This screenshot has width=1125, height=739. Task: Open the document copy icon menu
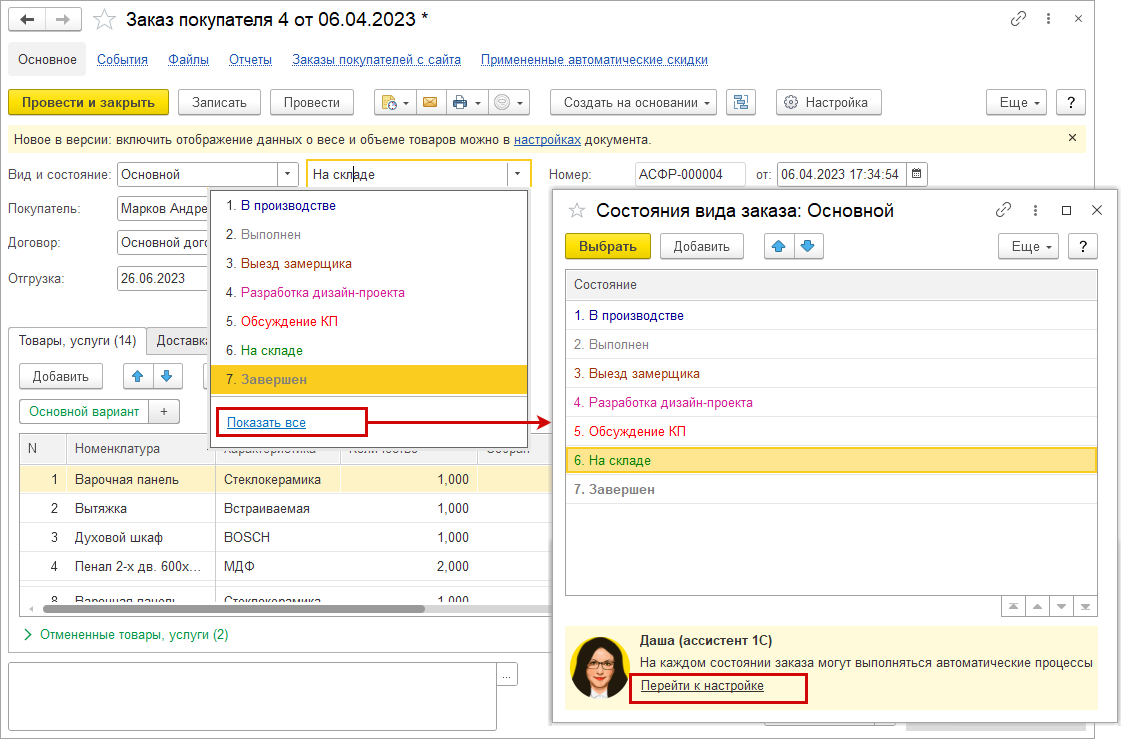395,103
